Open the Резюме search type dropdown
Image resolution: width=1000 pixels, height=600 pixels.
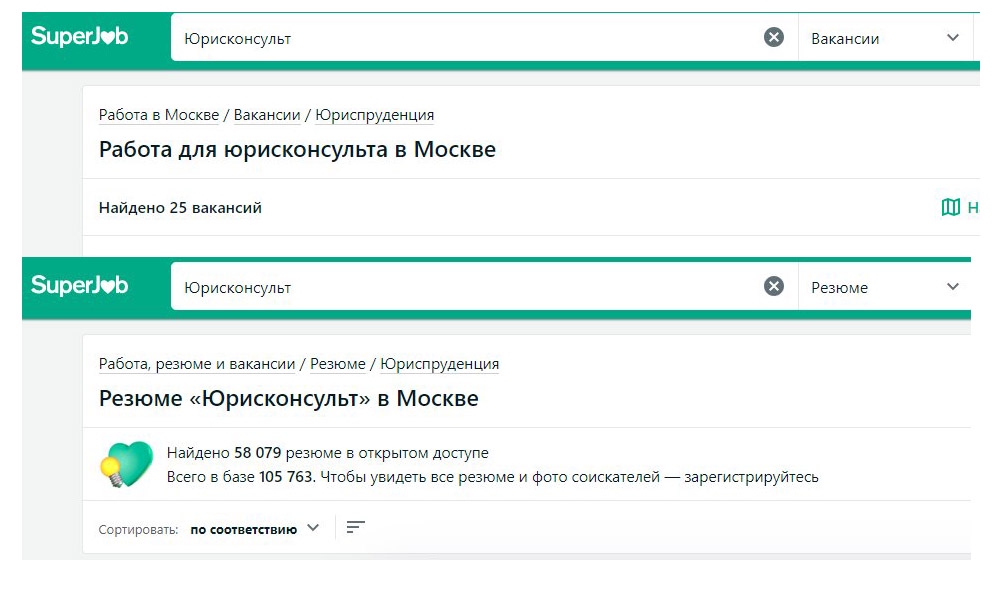tap(885, 287)
